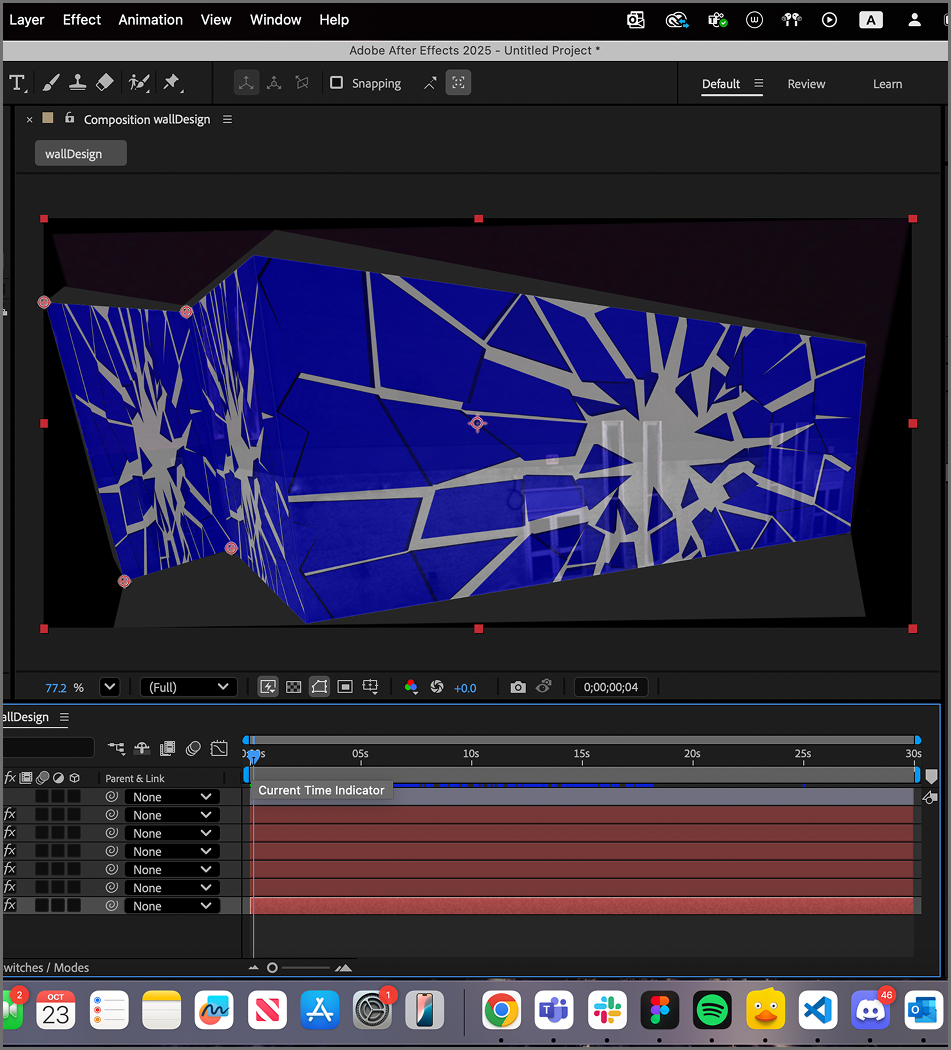Screen dimensions: 951x1050
Task: Open the Animation menu
Action: tap(150, 19)
